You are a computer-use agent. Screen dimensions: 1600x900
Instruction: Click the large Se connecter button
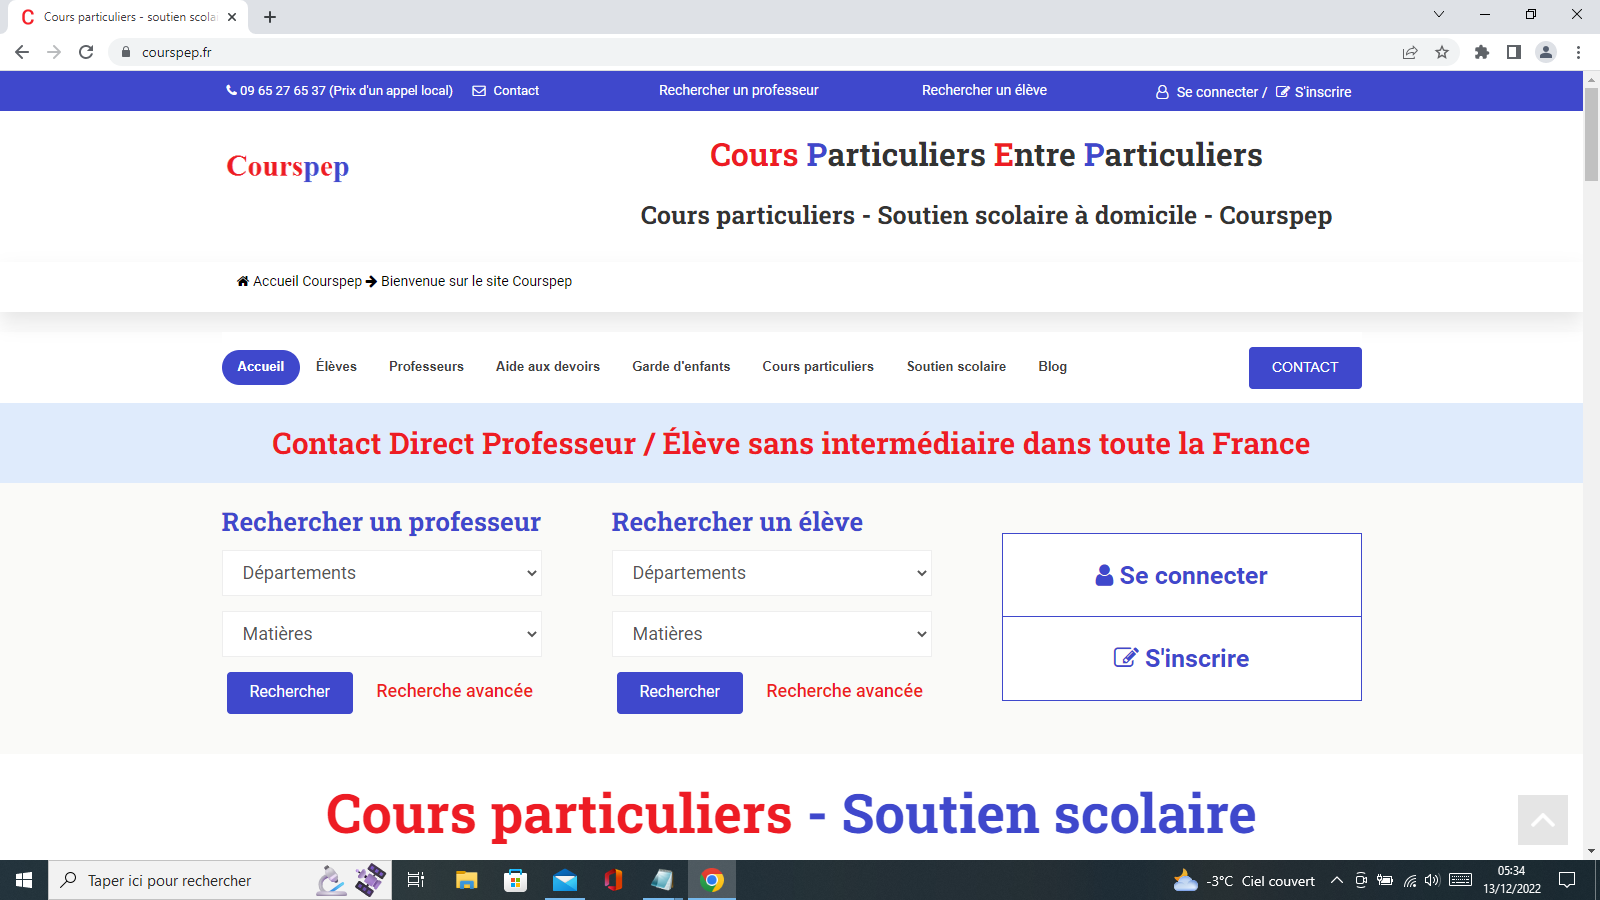coord(1181,575)
